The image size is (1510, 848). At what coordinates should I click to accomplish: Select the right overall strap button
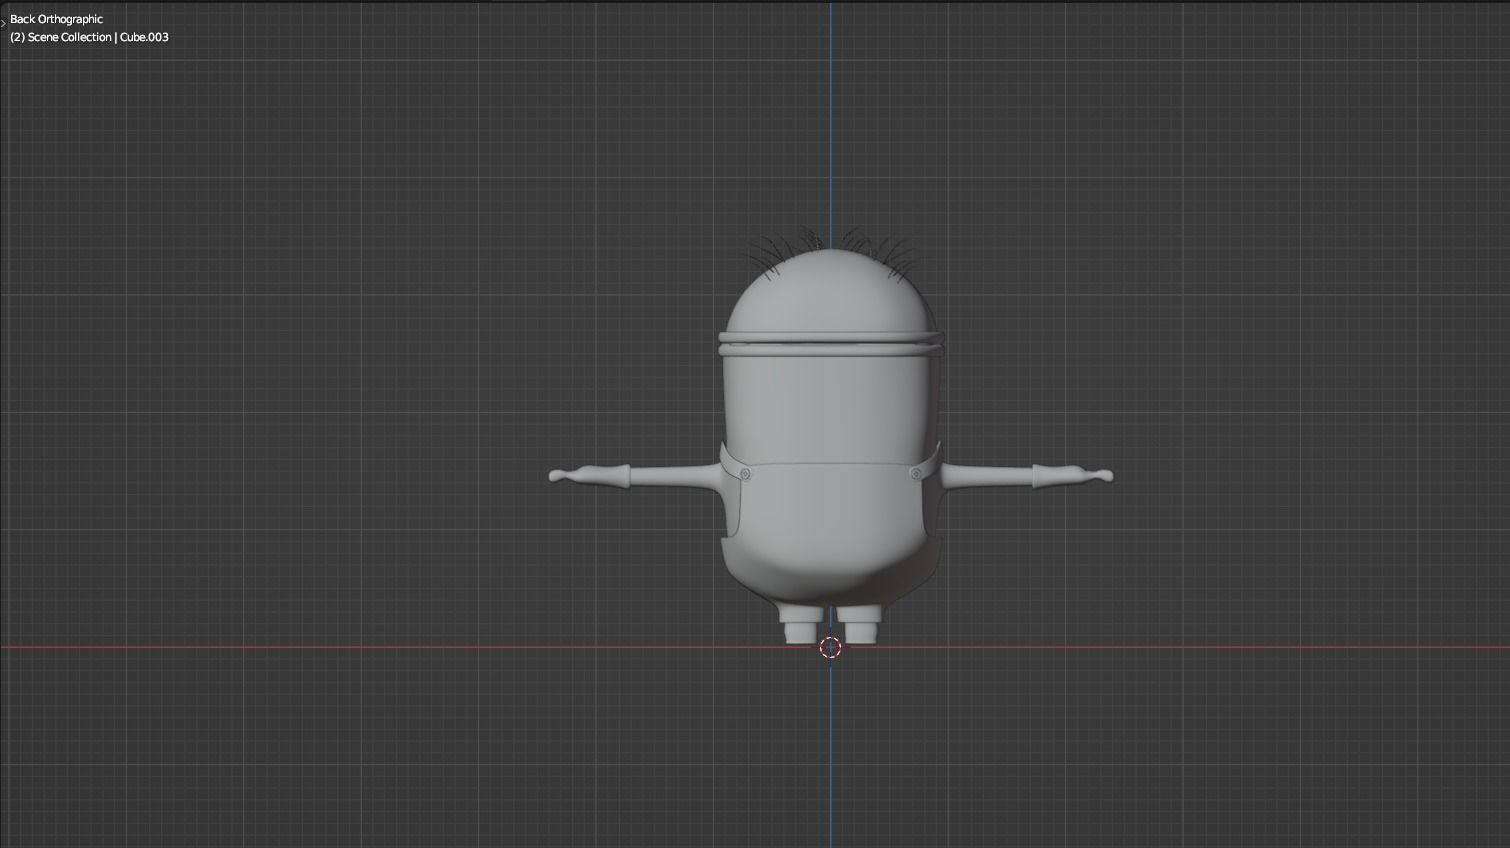pos(916,474)
